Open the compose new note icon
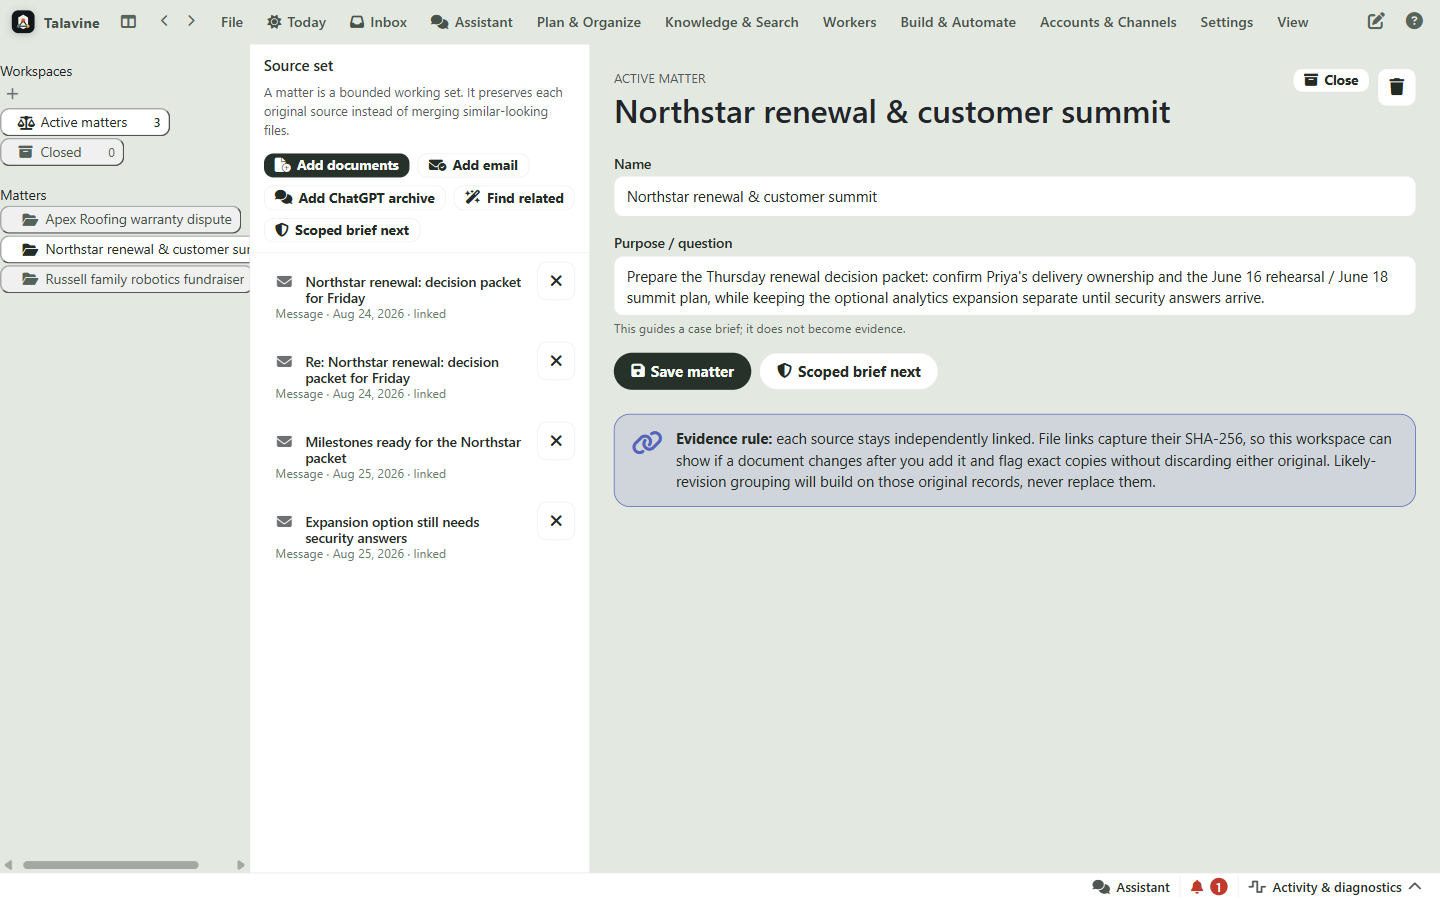 coord(1376,21)
